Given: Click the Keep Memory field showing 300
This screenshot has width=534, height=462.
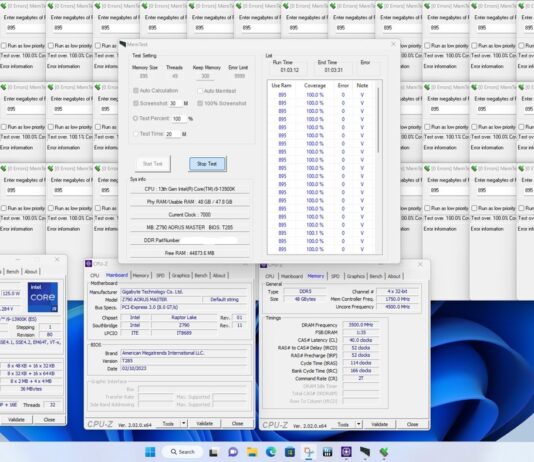Looking at the screenshot, I should 205,76.
